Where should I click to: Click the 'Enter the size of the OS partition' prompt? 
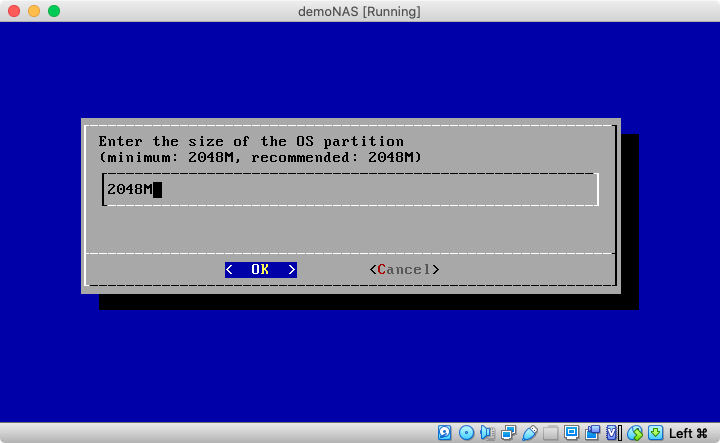[x=251, y=141]
